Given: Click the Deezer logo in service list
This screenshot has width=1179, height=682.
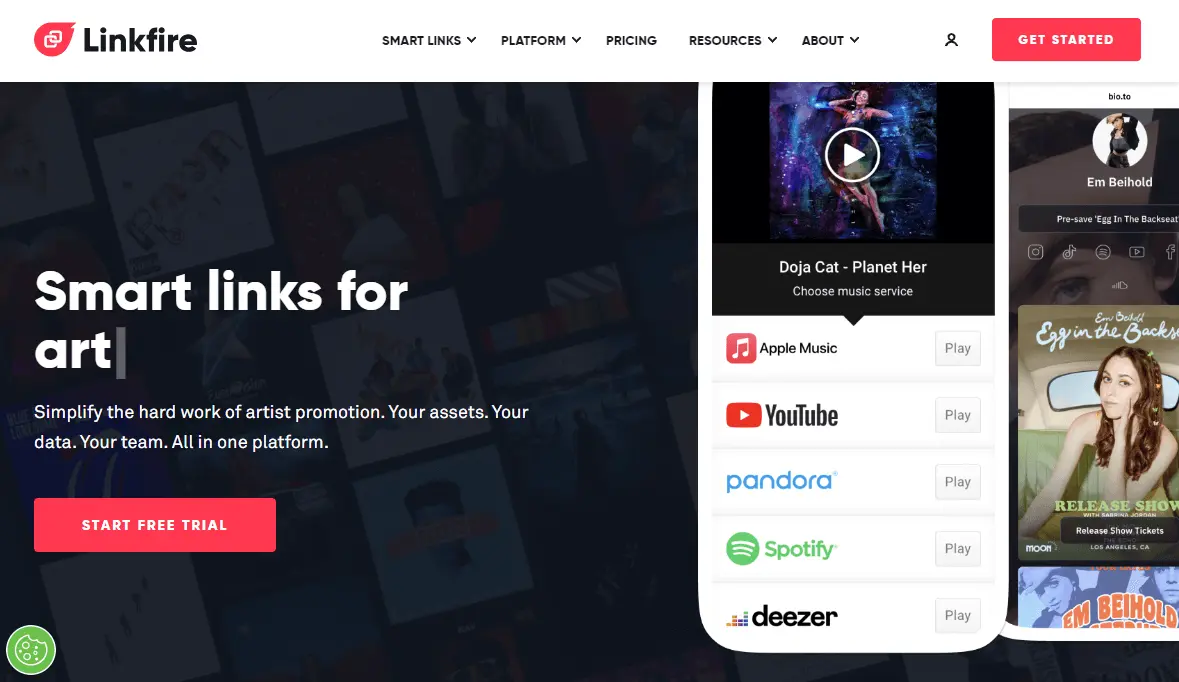Looking at the screenshot, I should [x=782, y=617].
